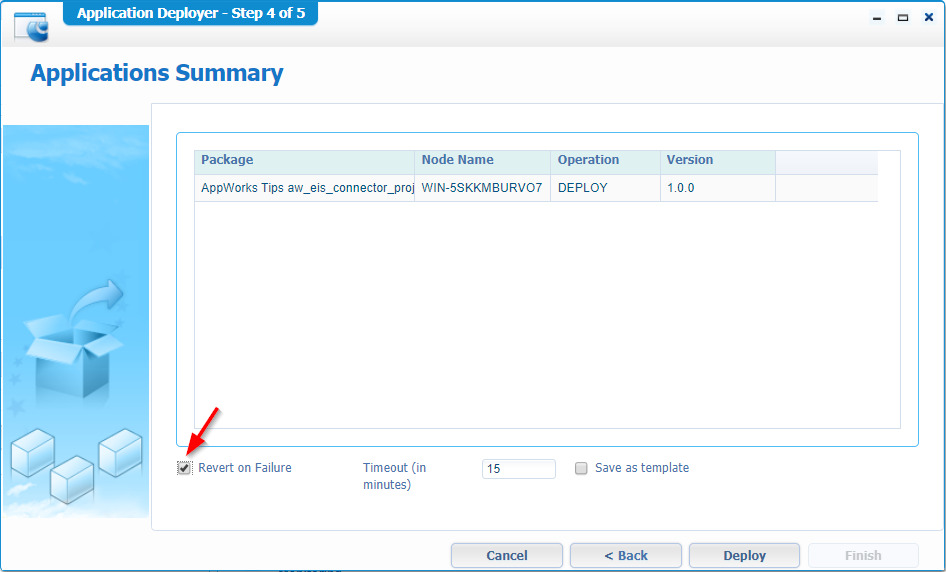
Task: Start deployment with the Deploy button
Action: [x=744, y=555]
